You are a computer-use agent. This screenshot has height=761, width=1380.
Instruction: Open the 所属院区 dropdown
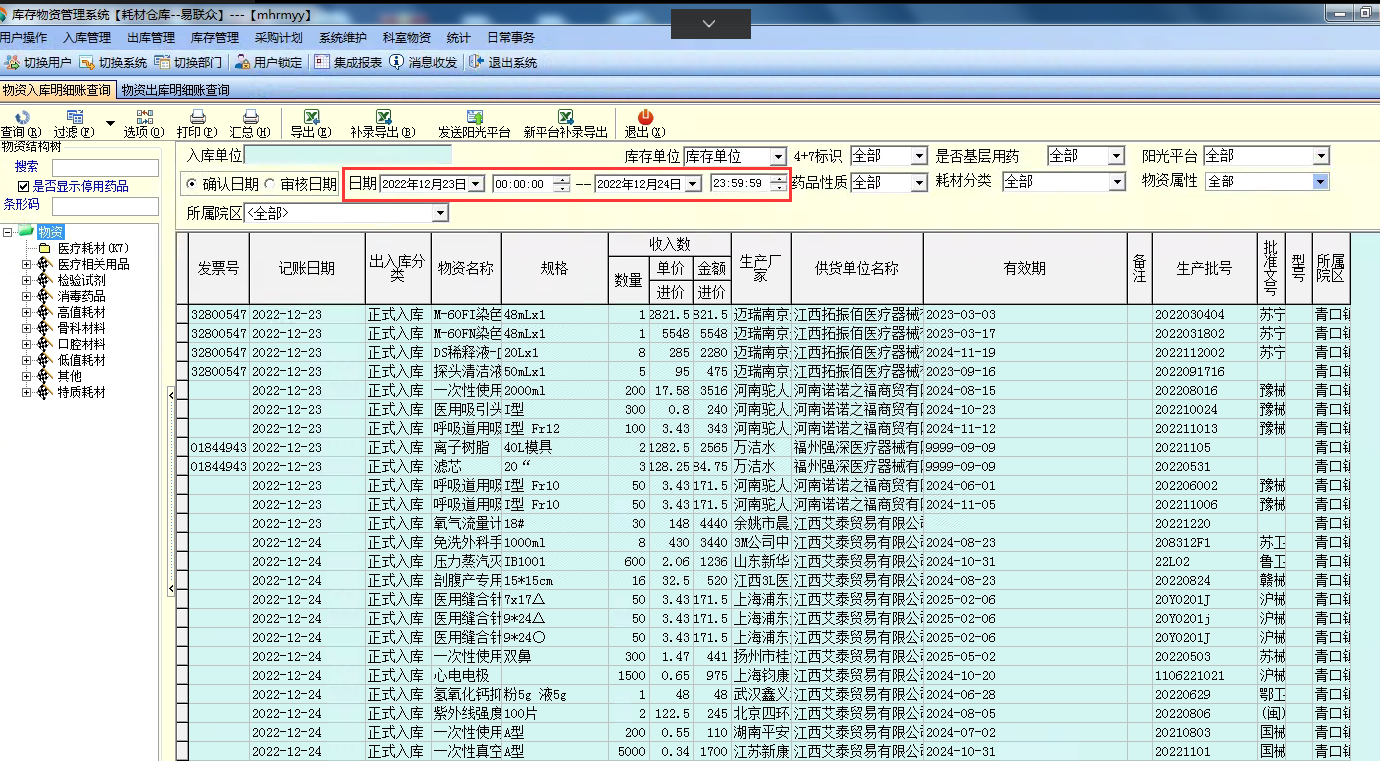[440, 213]
